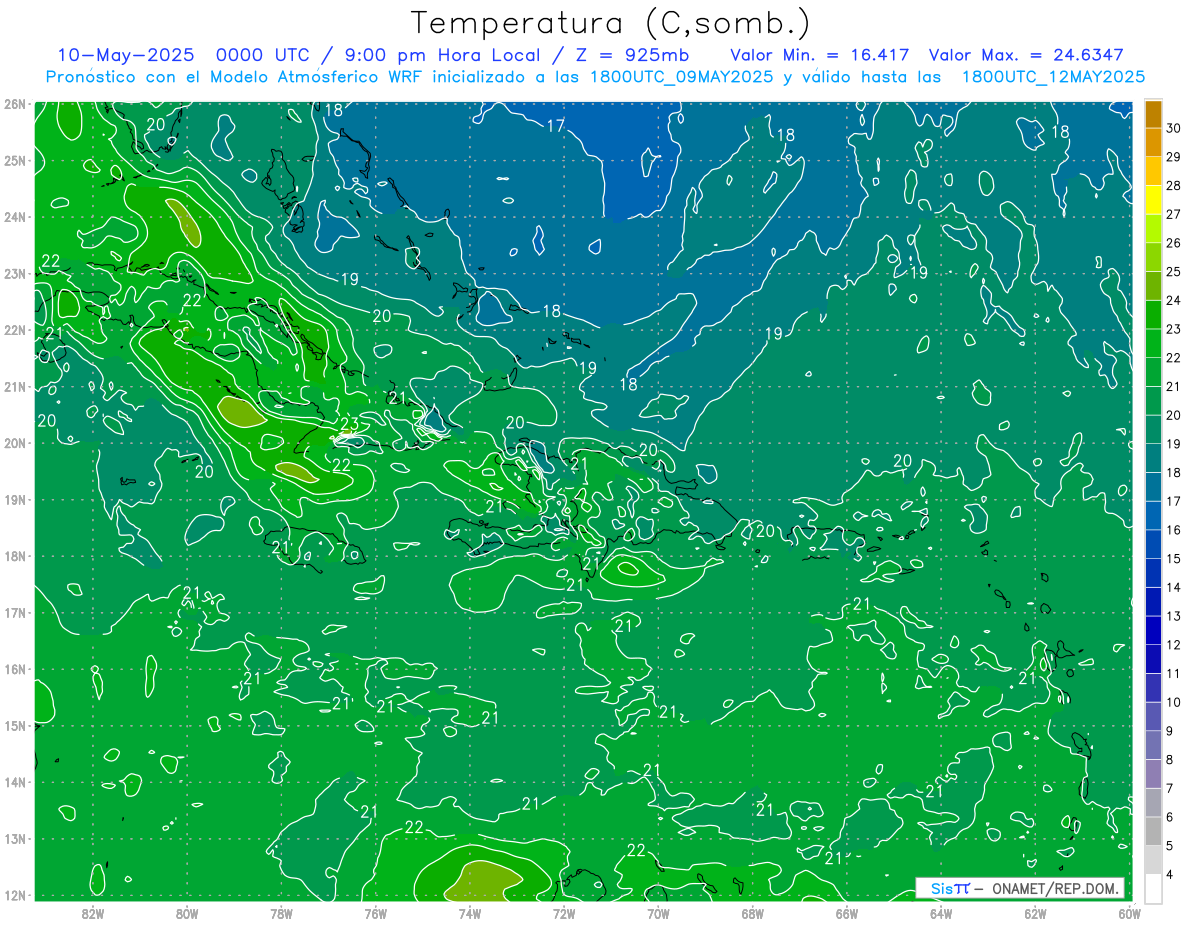
Task: Click the '76W' longitude axis label
Action: [x=375, y=913]
